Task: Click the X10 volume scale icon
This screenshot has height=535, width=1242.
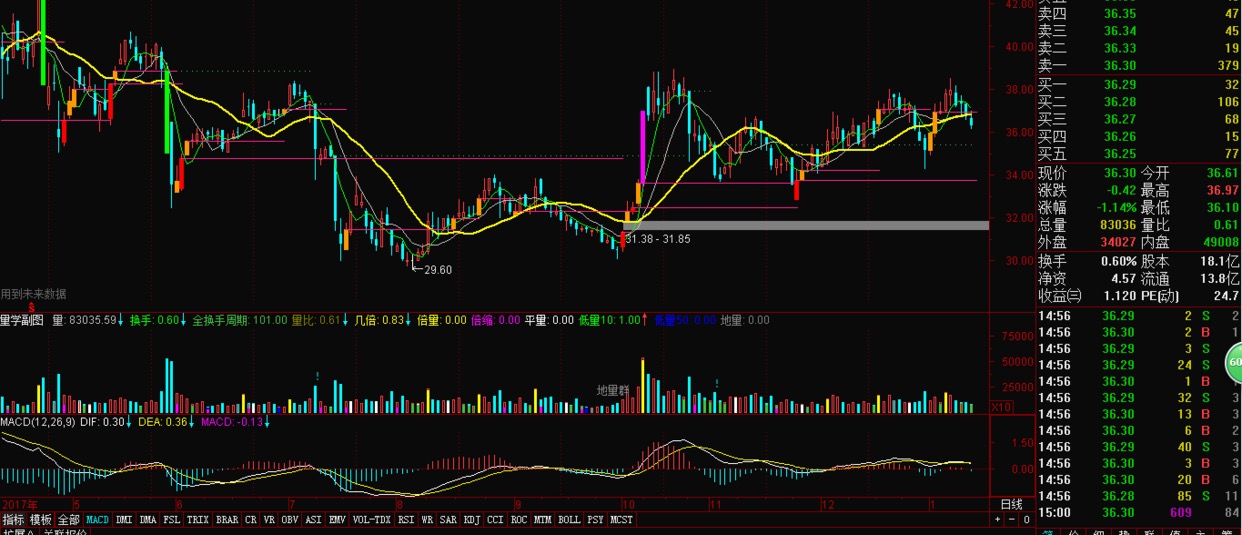Action: coord(1001,407)
